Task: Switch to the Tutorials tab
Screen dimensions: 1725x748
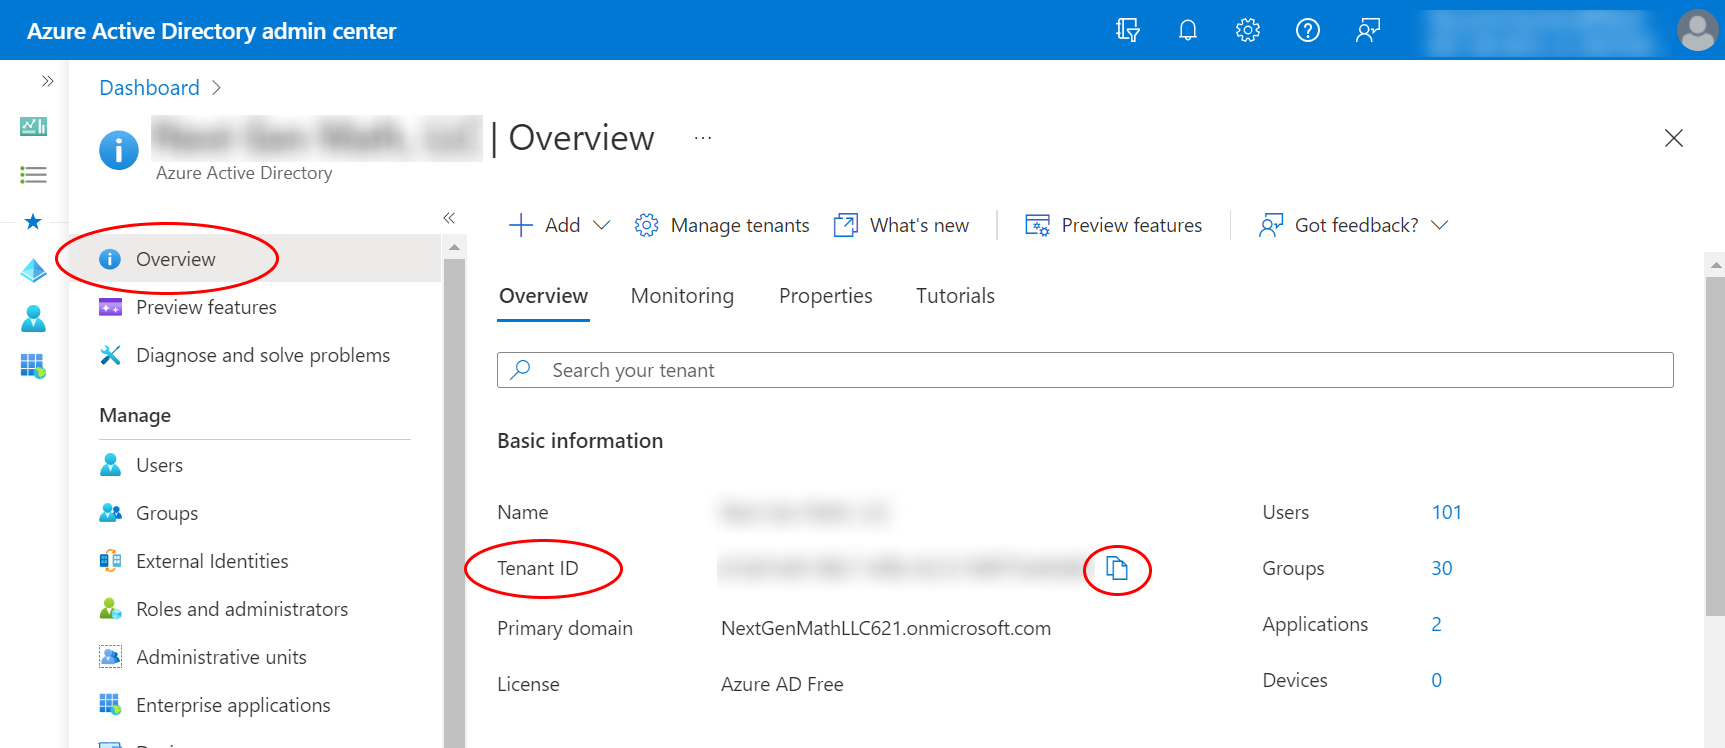Action: (x=955, y=296)
